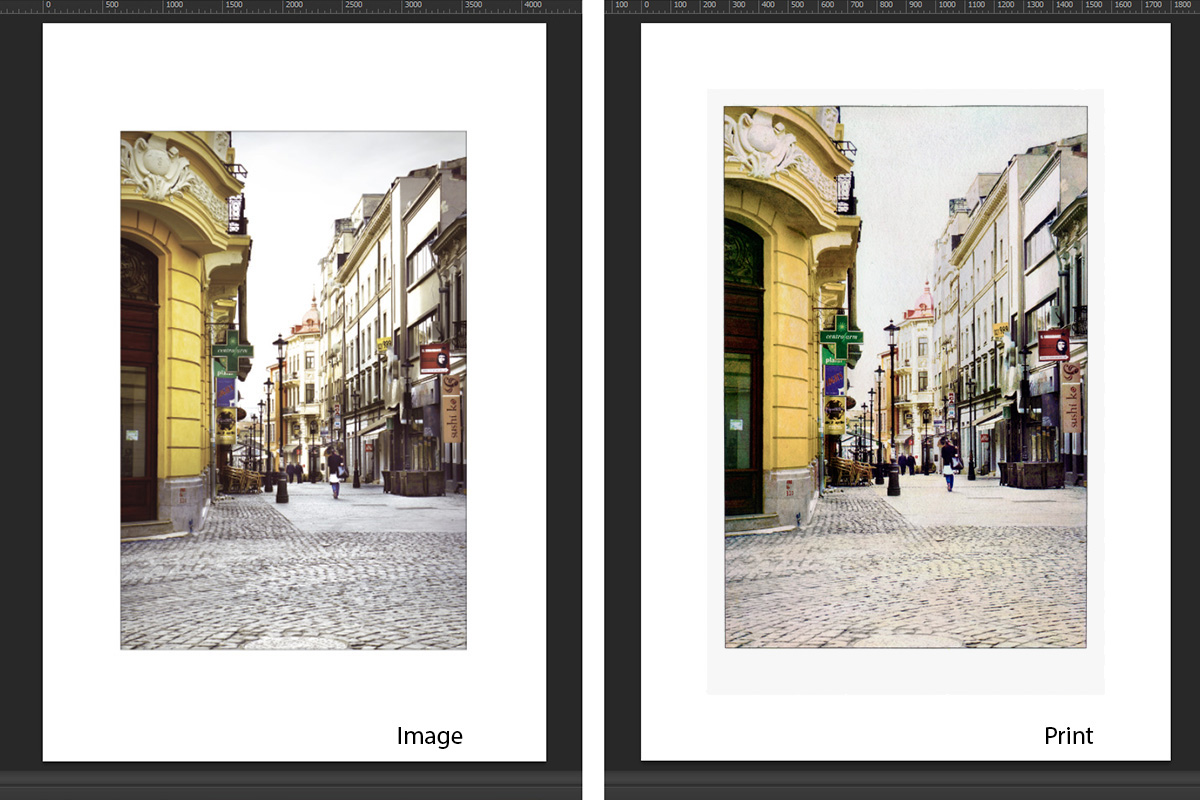Image resolution: width=1200 pixels, height=800 pixels.
Task: Click the bottom status bar of Print window
Action: tap(900, 780)
